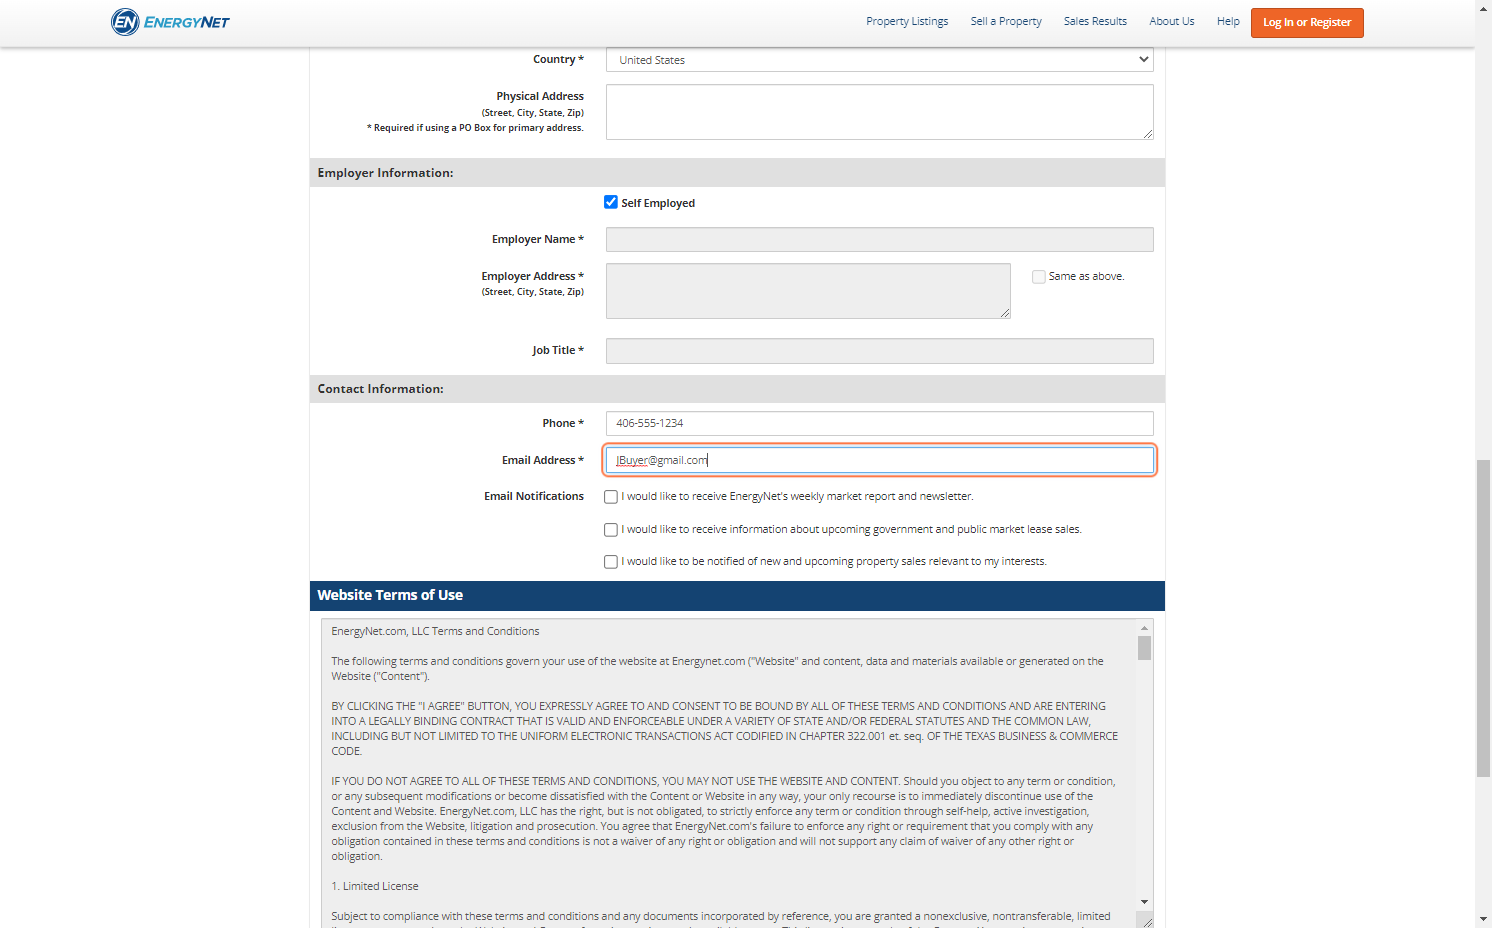Image resolution: width=1492 pixels, height=928 pixels.
Task: Click the Employer Name field
Action: tap(879, 239)
